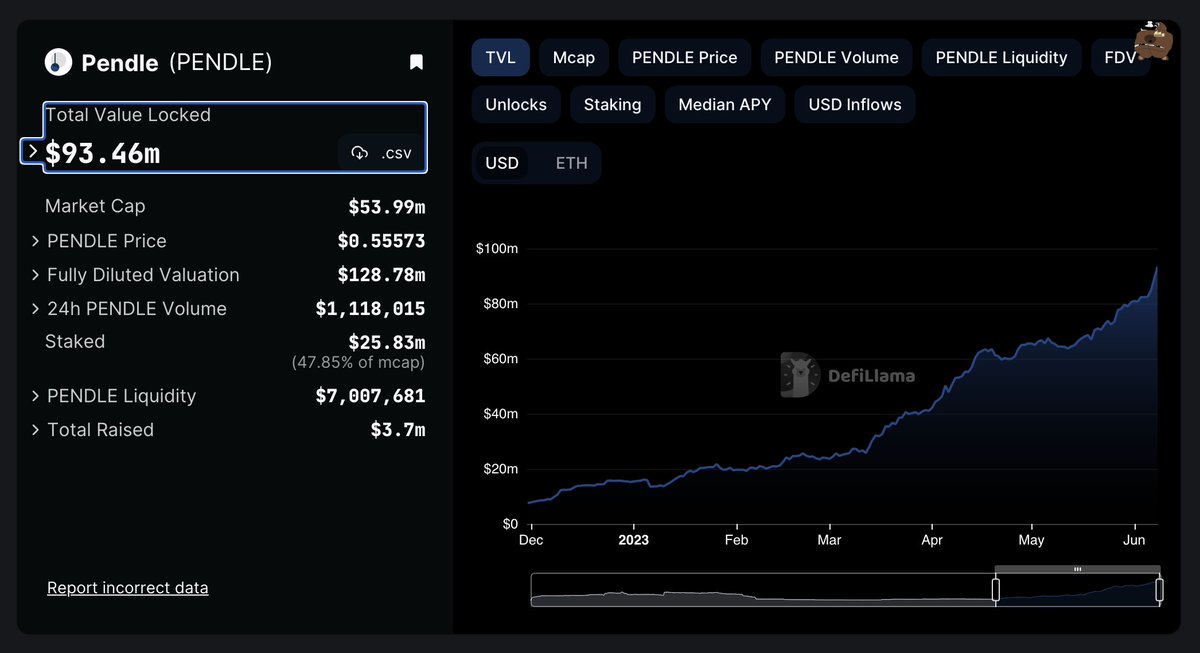Switch the chart currency to ETH
The image size is (1200, 653).
pyautogui.click(x=571, y=162)
